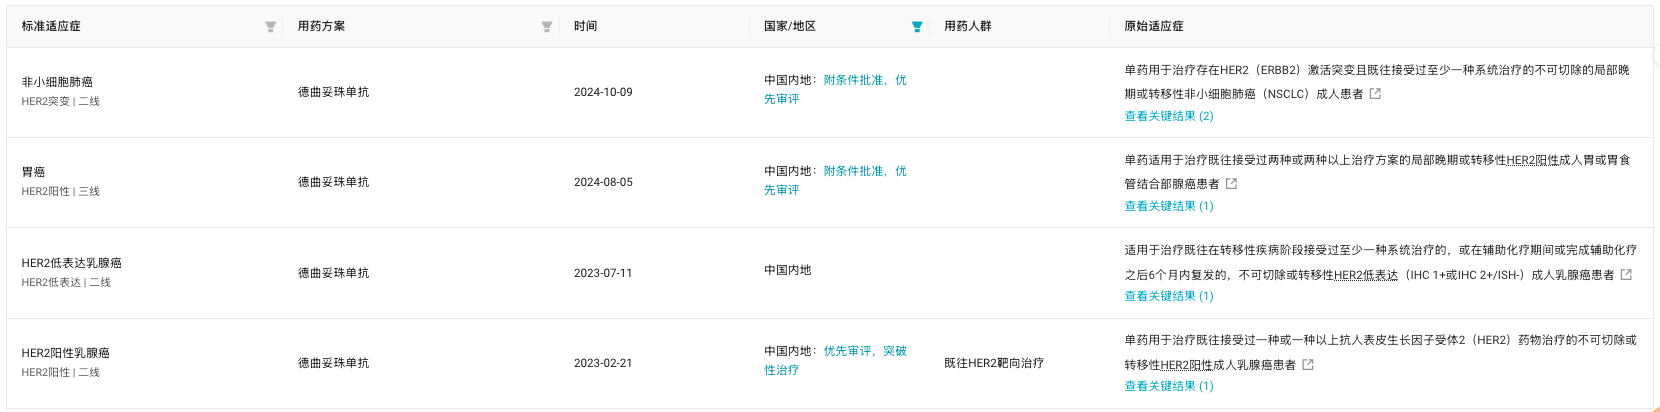Image resolution: width=1660 pixels, height=412 pixels.
Task: Click the 原始适应症 column header
Action: click(x=1153, y=26)
